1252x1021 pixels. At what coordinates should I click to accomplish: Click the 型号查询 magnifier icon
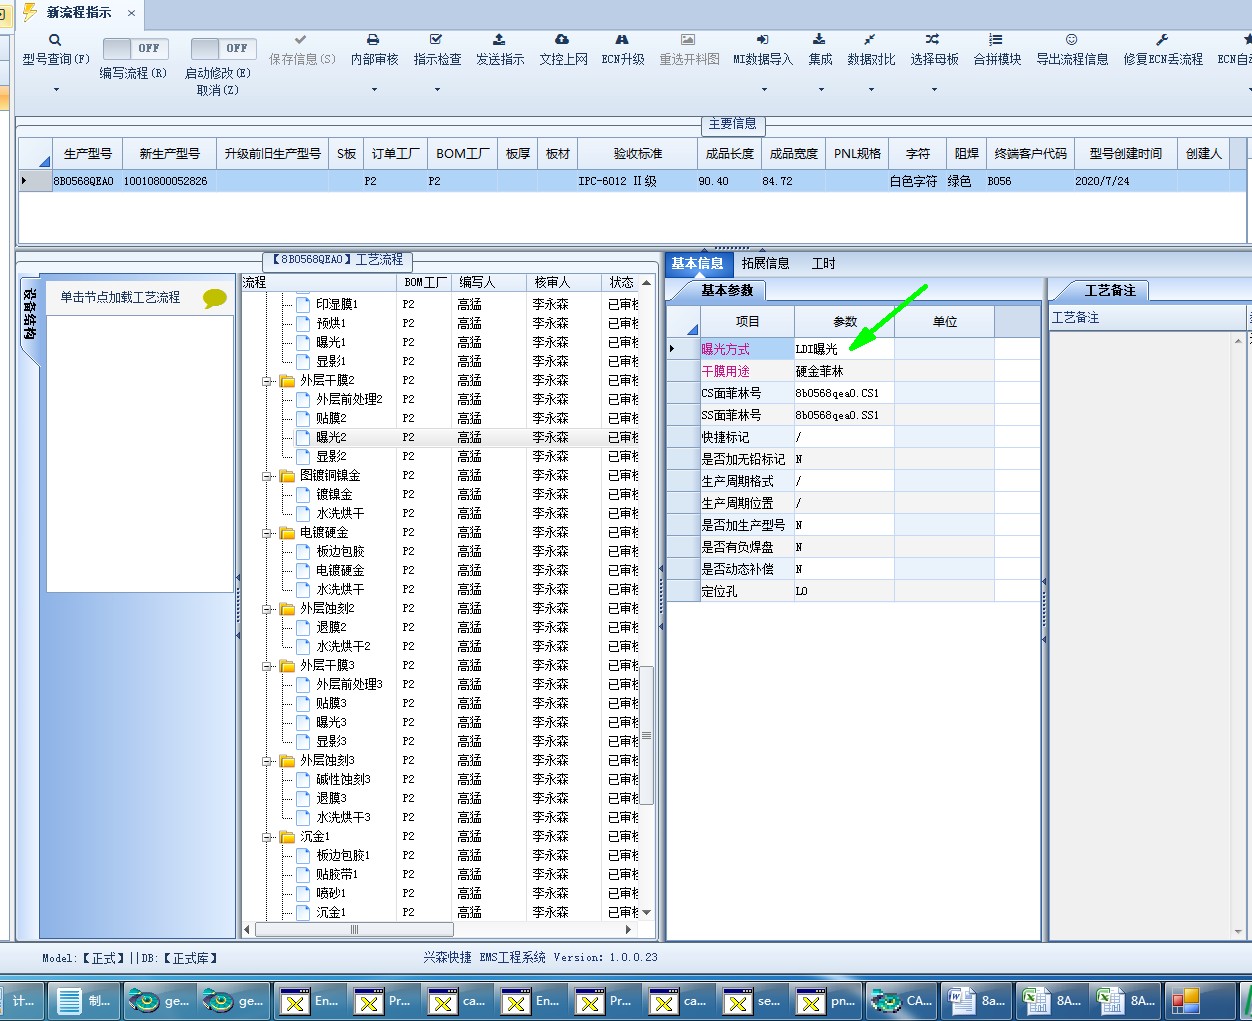[x=55, y=40]
